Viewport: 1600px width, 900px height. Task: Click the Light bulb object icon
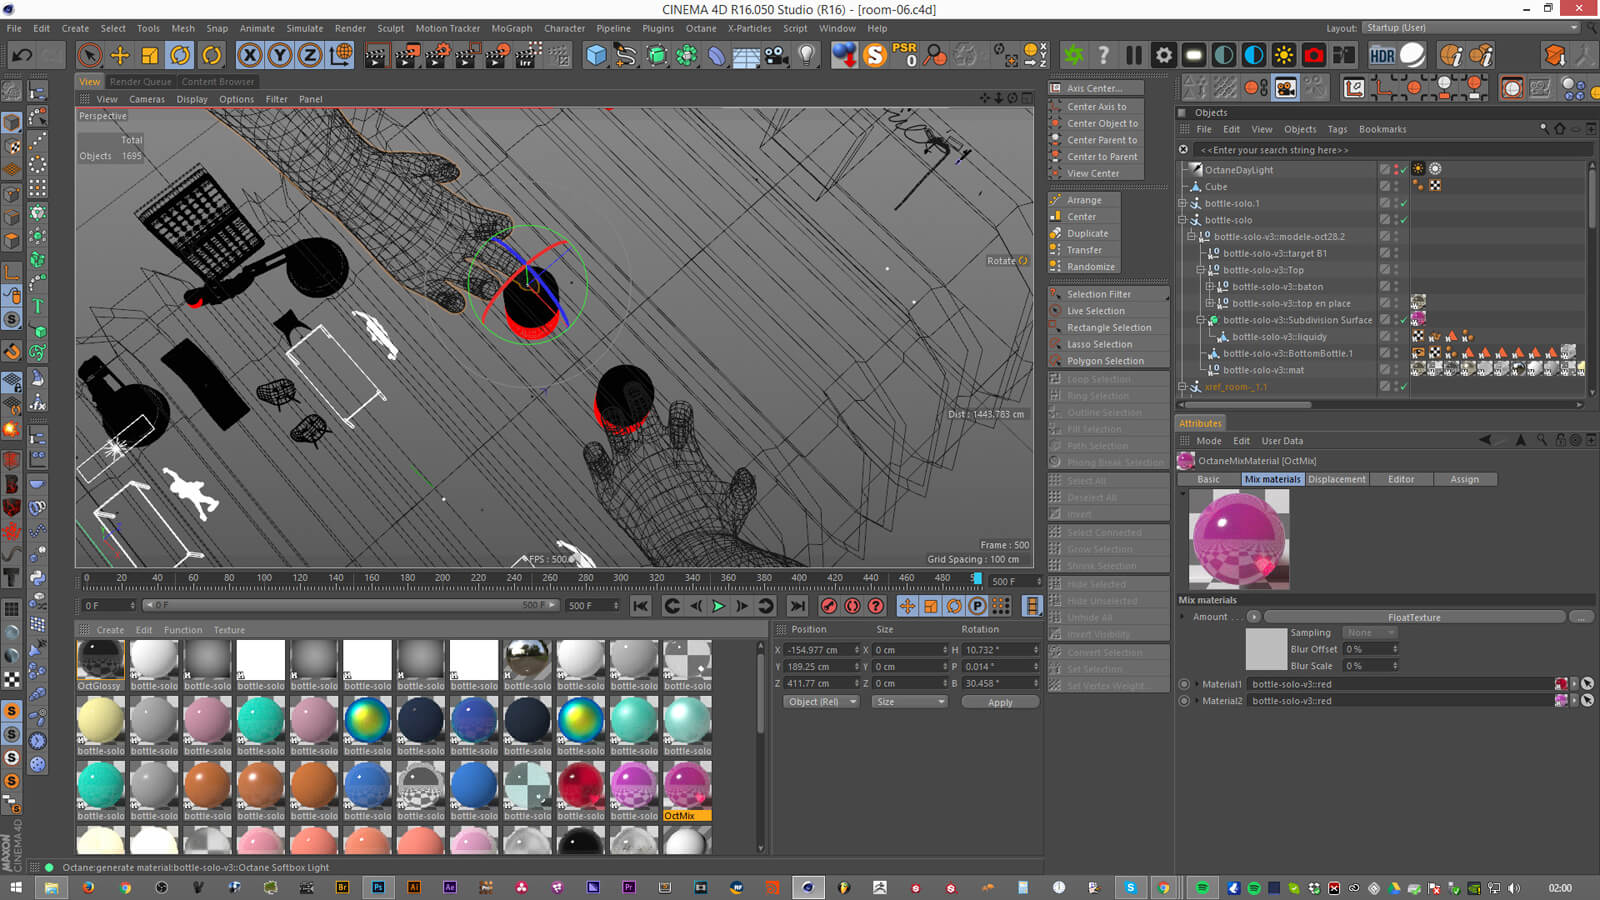point(807,55)
